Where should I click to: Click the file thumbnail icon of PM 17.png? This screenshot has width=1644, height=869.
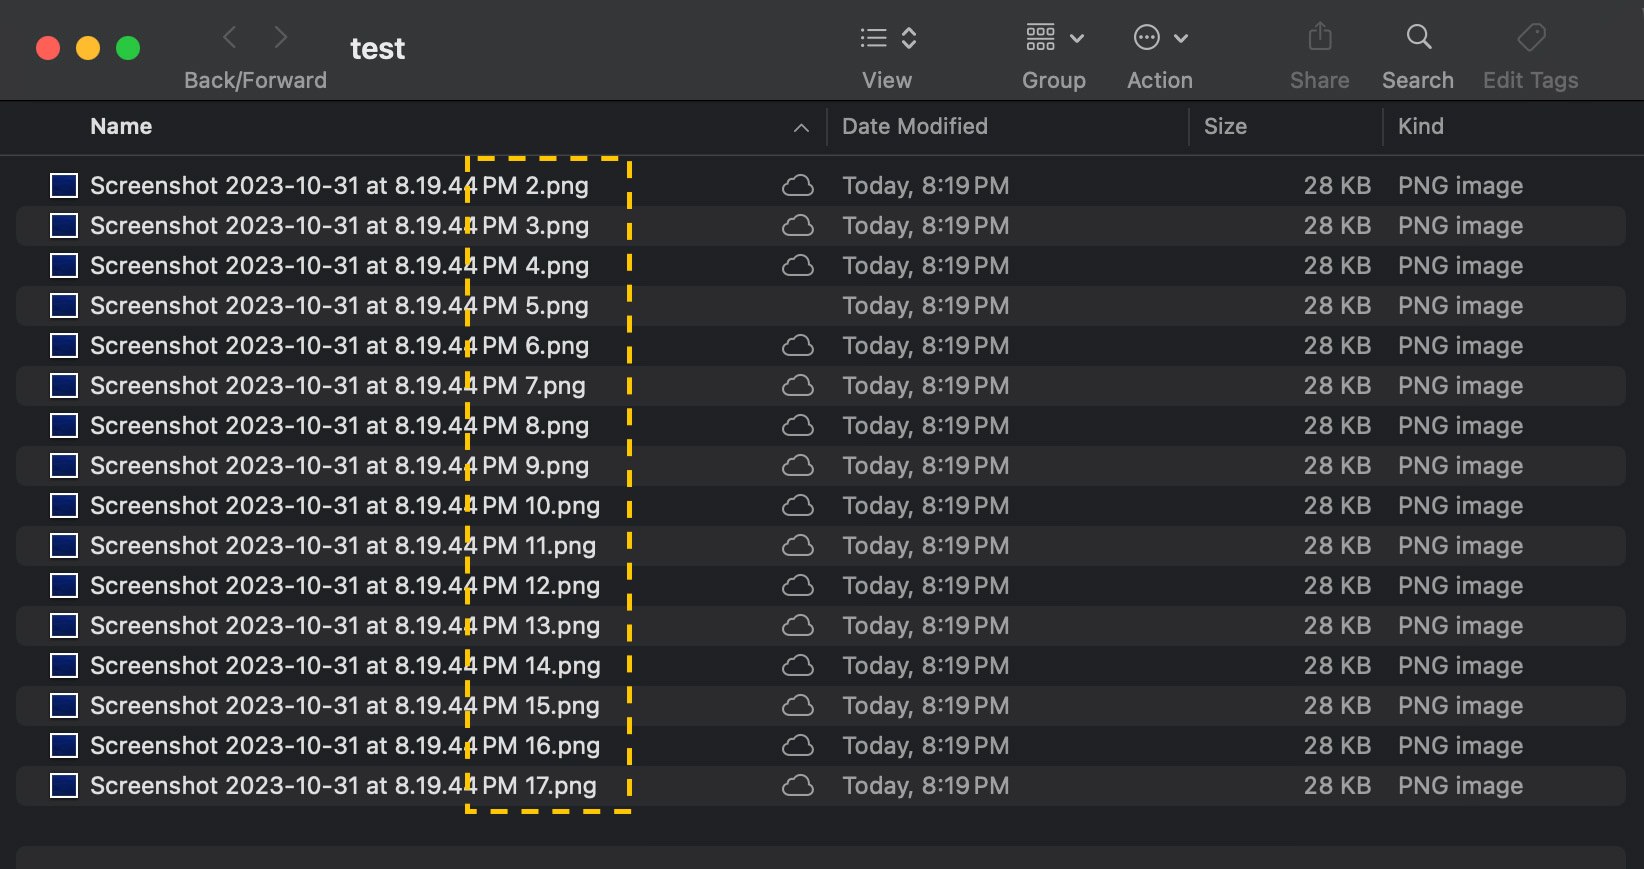click(64, 786)
